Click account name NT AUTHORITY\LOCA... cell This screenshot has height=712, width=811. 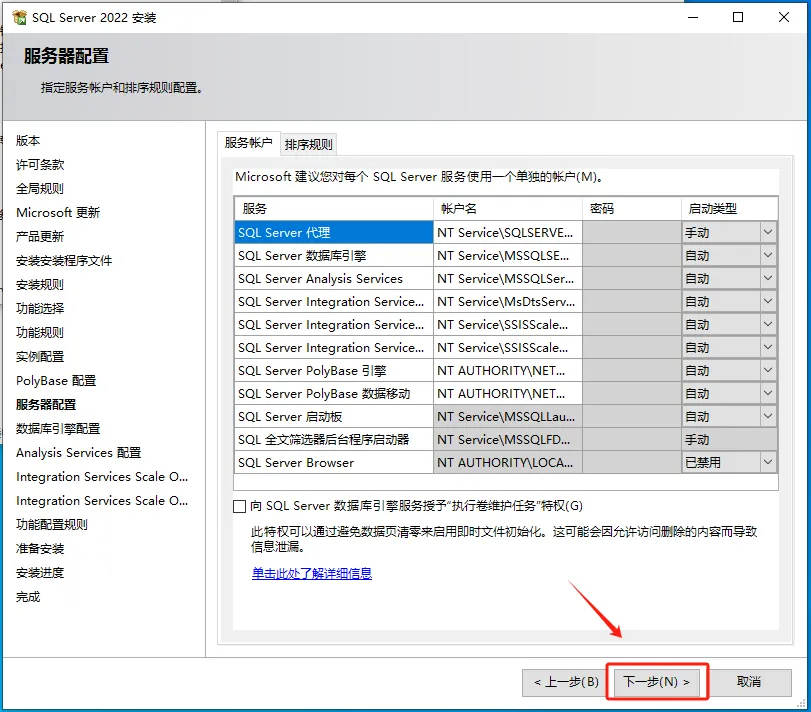click(x=508, y=462)
